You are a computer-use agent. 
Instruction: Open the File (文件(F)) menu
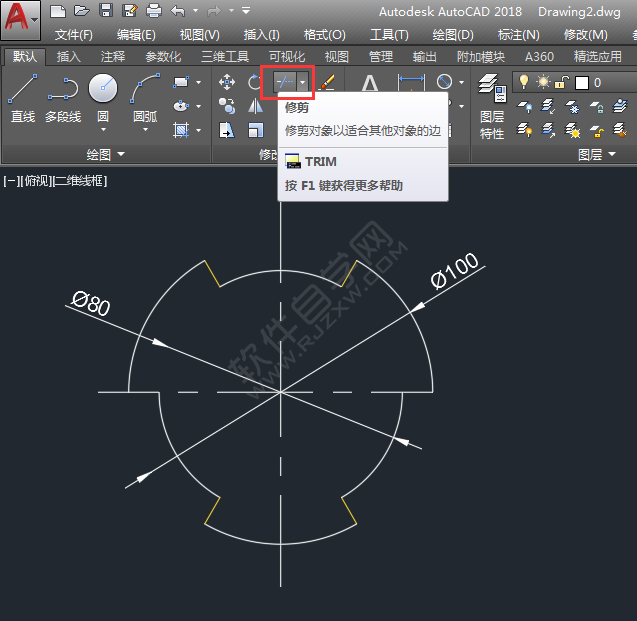[x=74, y=35]
